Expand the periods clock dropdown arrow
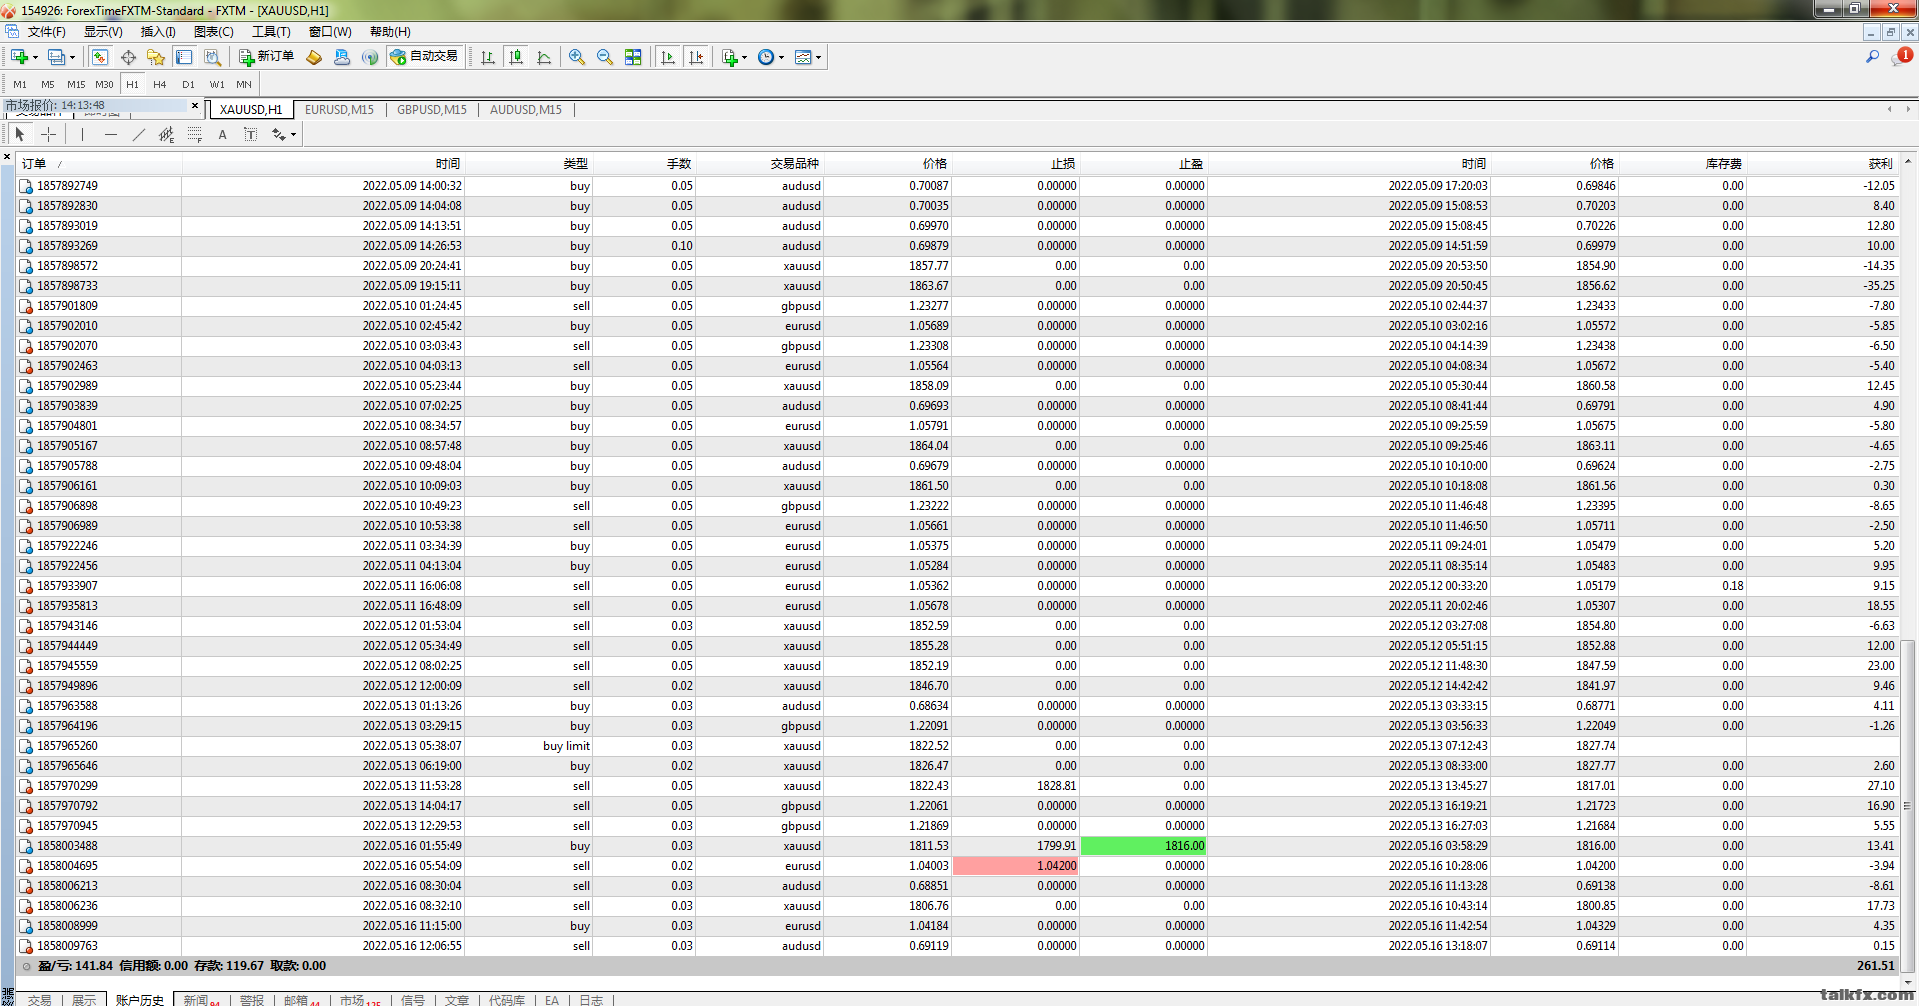This screenshot has width=1919, height=1006. (782, 58)
